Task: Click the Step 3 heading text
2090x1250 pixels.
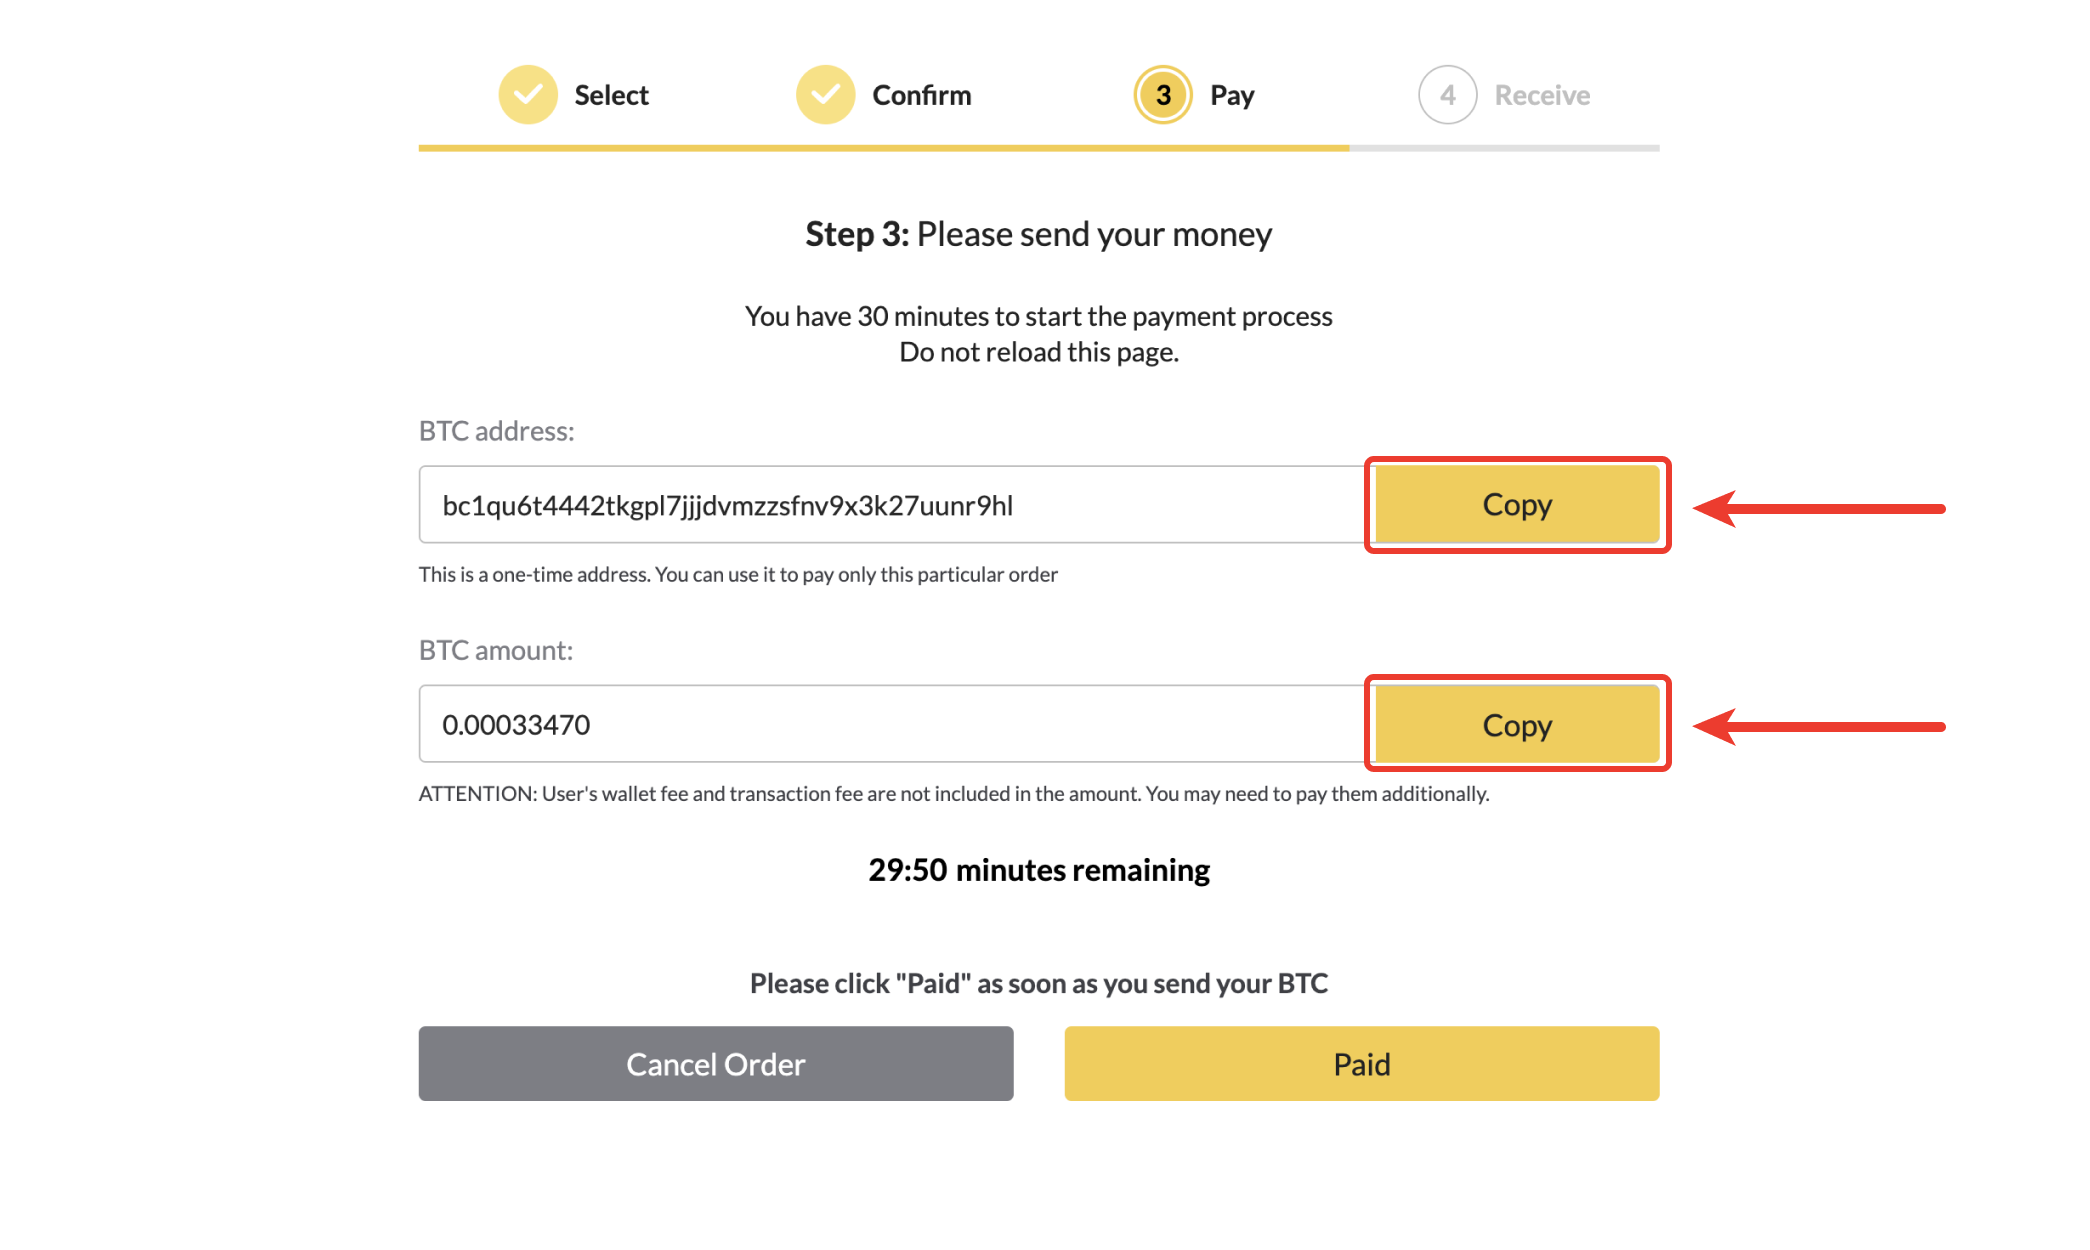Action: 1039,234
